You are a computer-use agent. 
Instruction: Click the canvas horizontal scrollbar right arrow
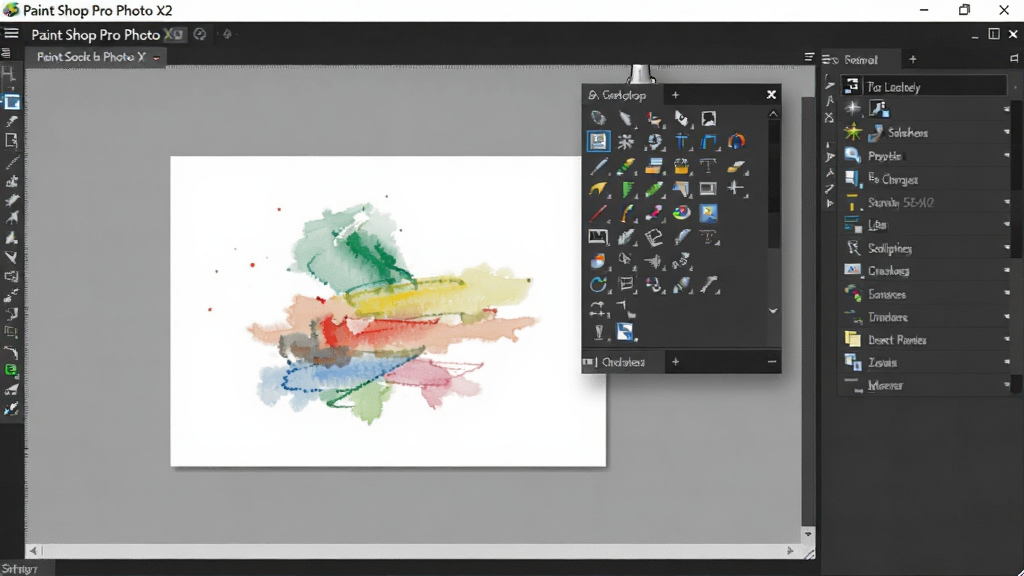click(x=790, y=551)
